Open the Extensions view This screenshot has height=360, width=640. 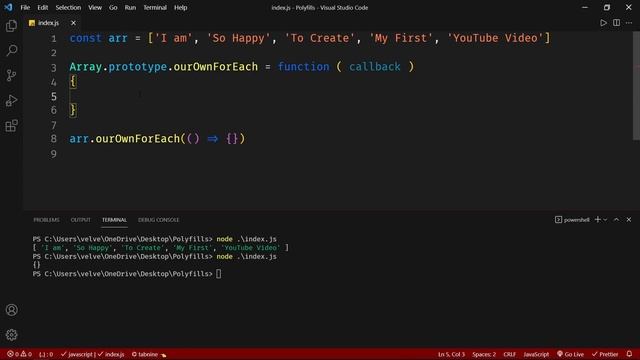coord(11,126)
